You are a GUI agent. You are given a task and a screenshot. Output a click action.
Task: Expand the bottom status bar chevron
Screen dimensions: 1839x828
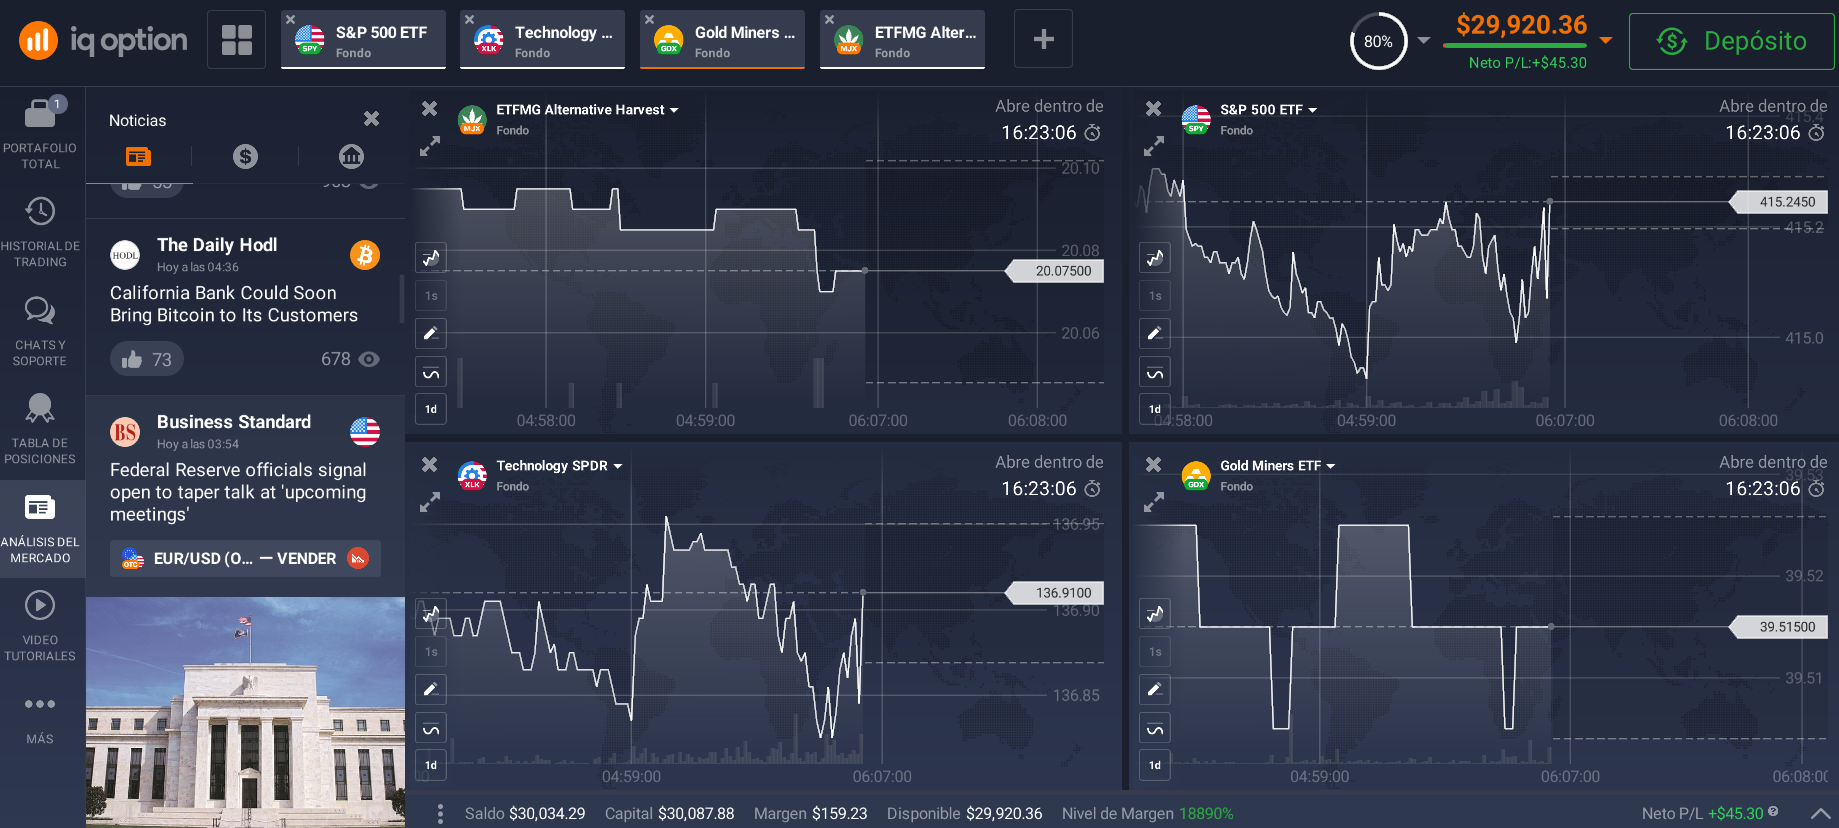point(1821,814)
